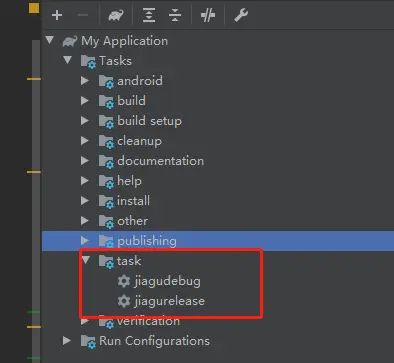Expand the android task group arrow
394x363 pixels.
point(85,80)
